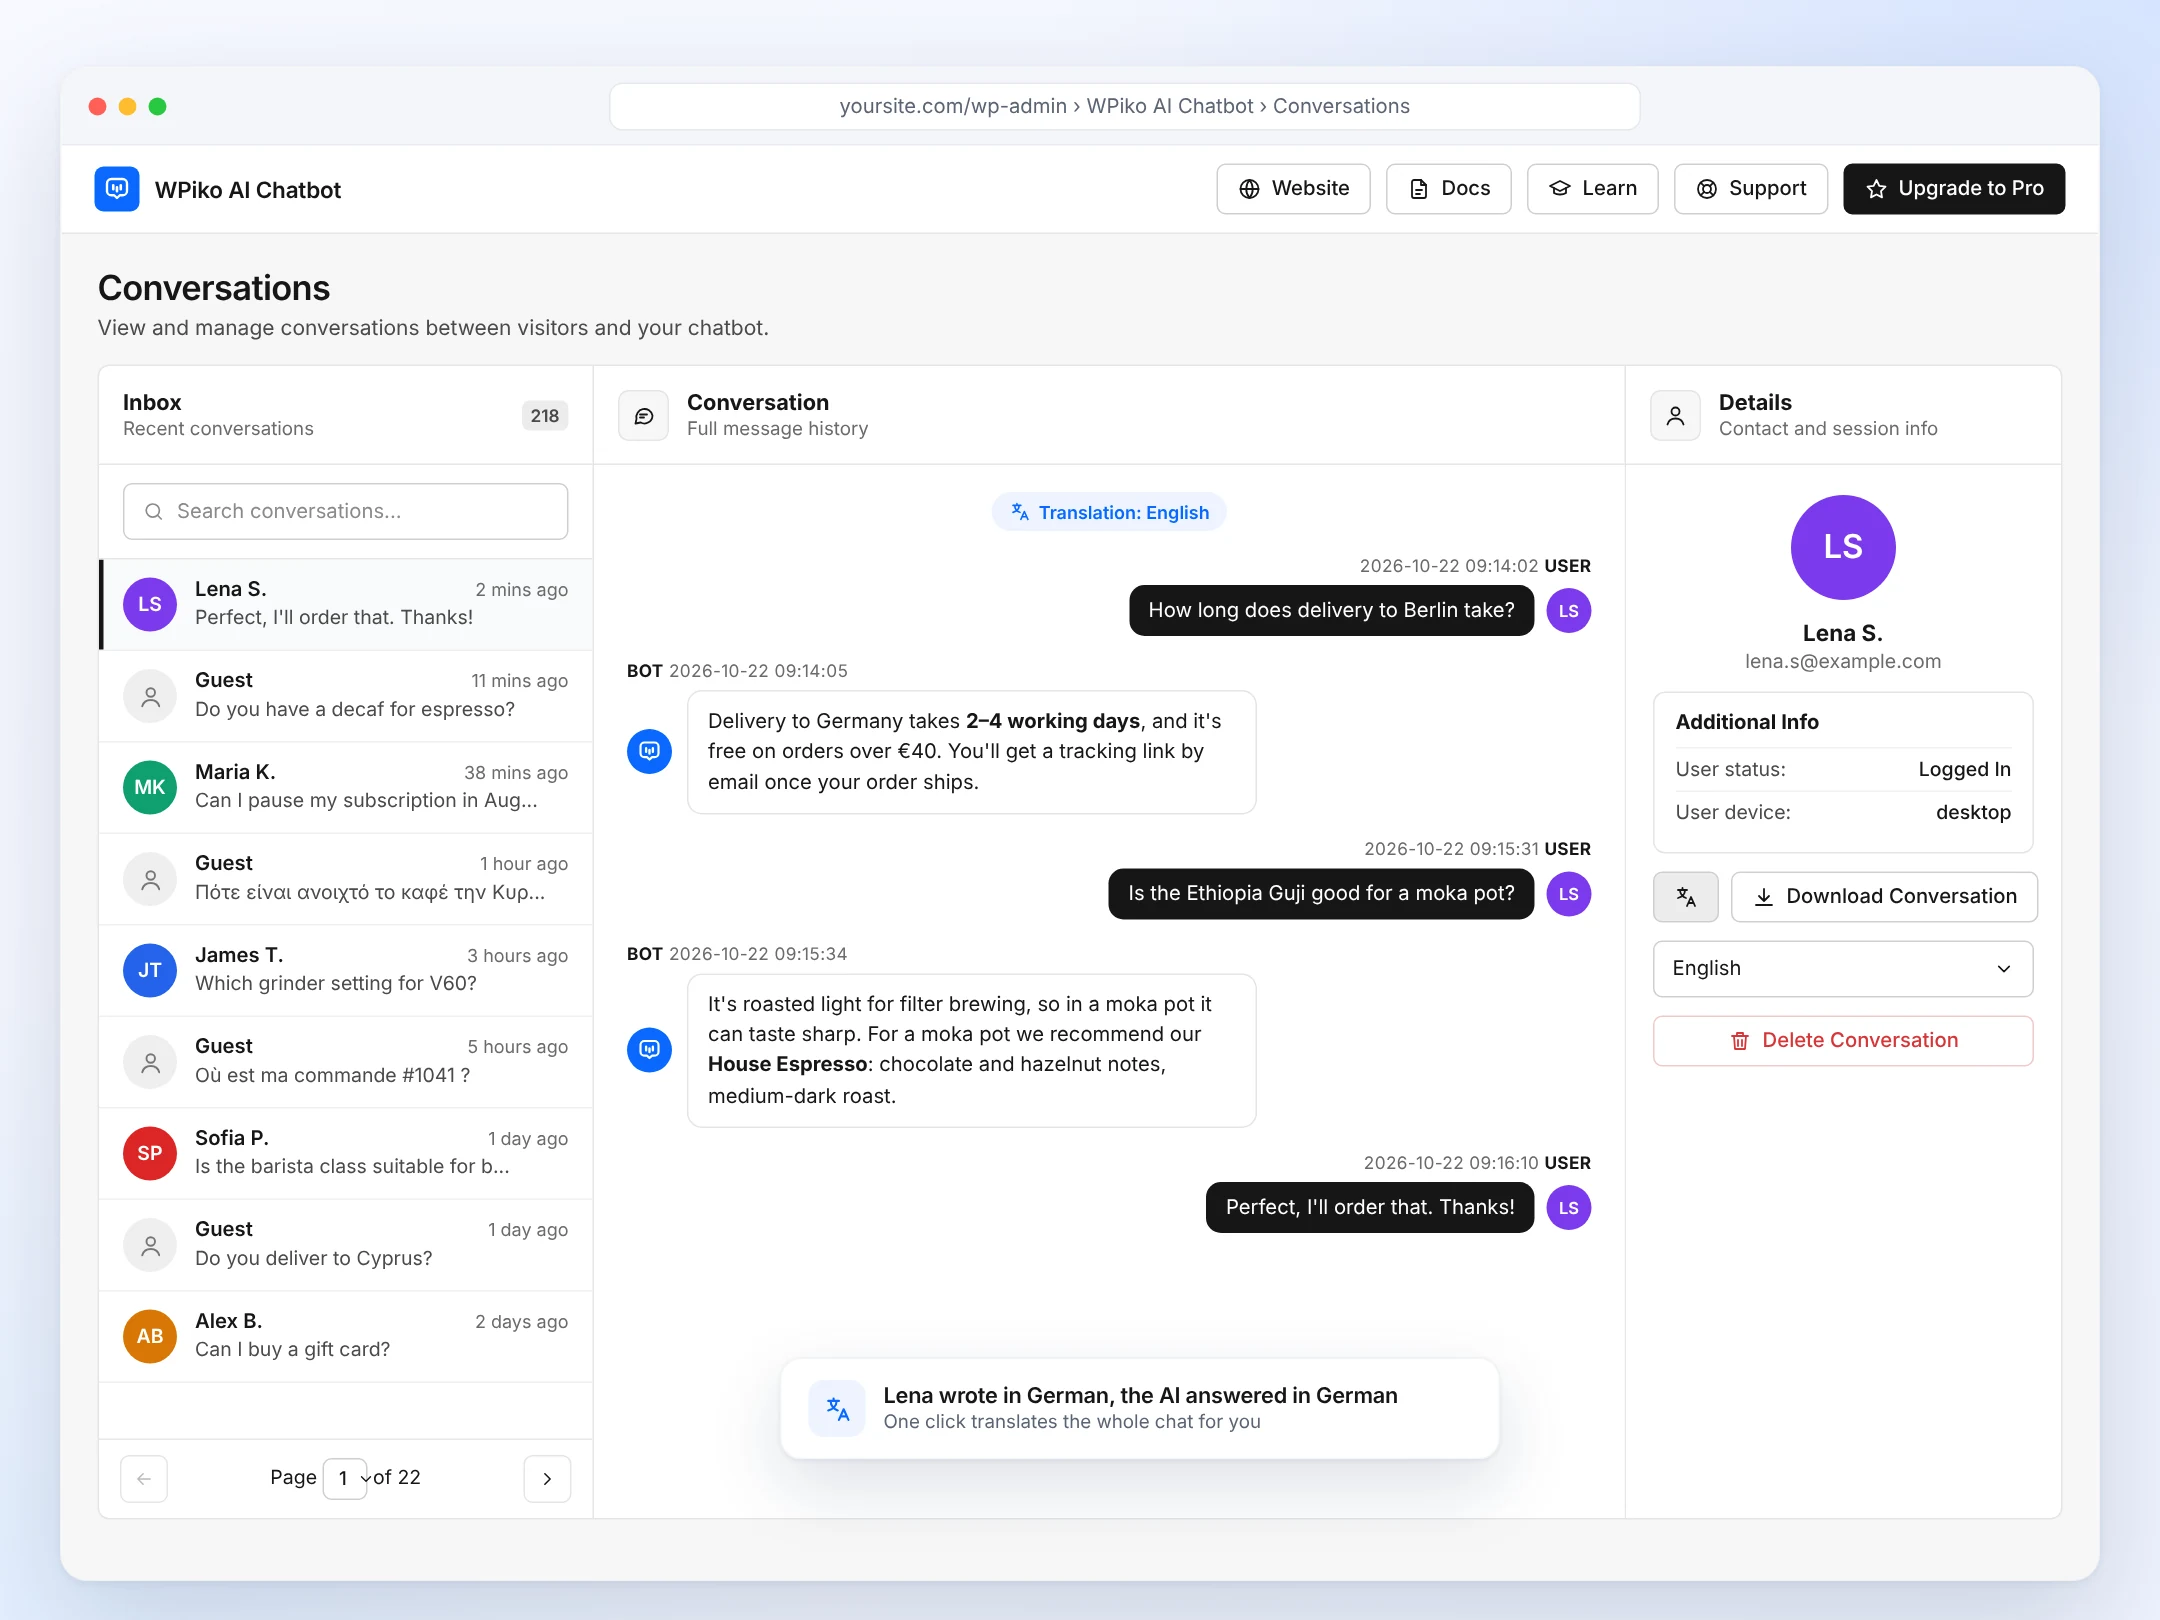Click the browser address bar breadcrumb

point(1124,106)
